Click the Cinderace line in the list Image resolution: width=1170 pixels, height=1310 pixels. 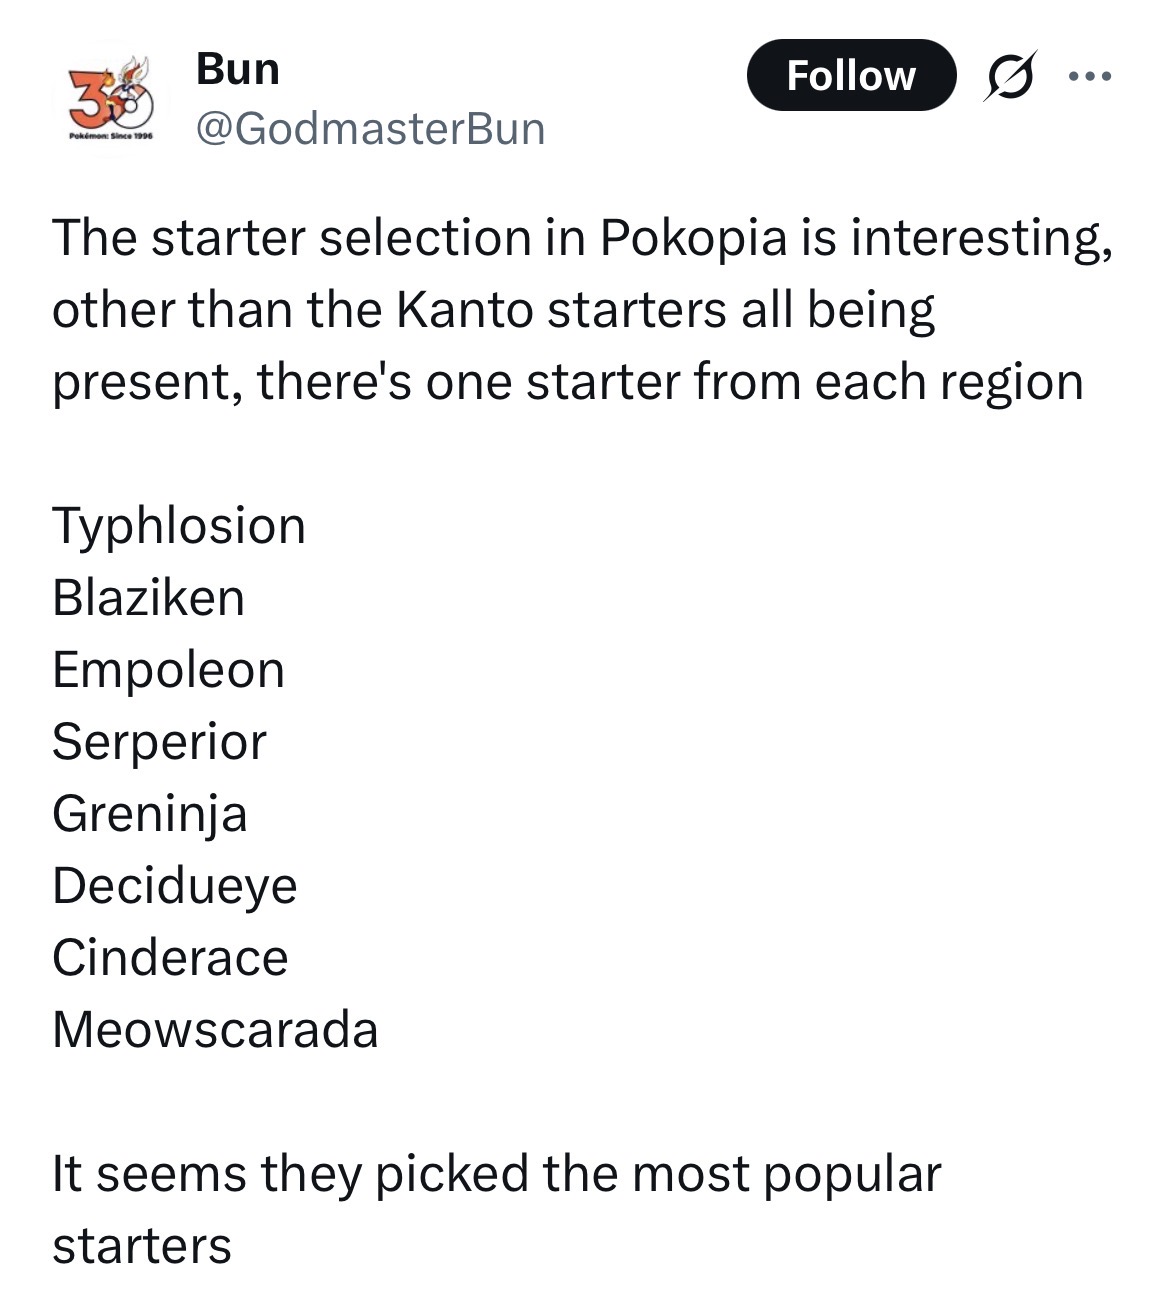point(171,958)
